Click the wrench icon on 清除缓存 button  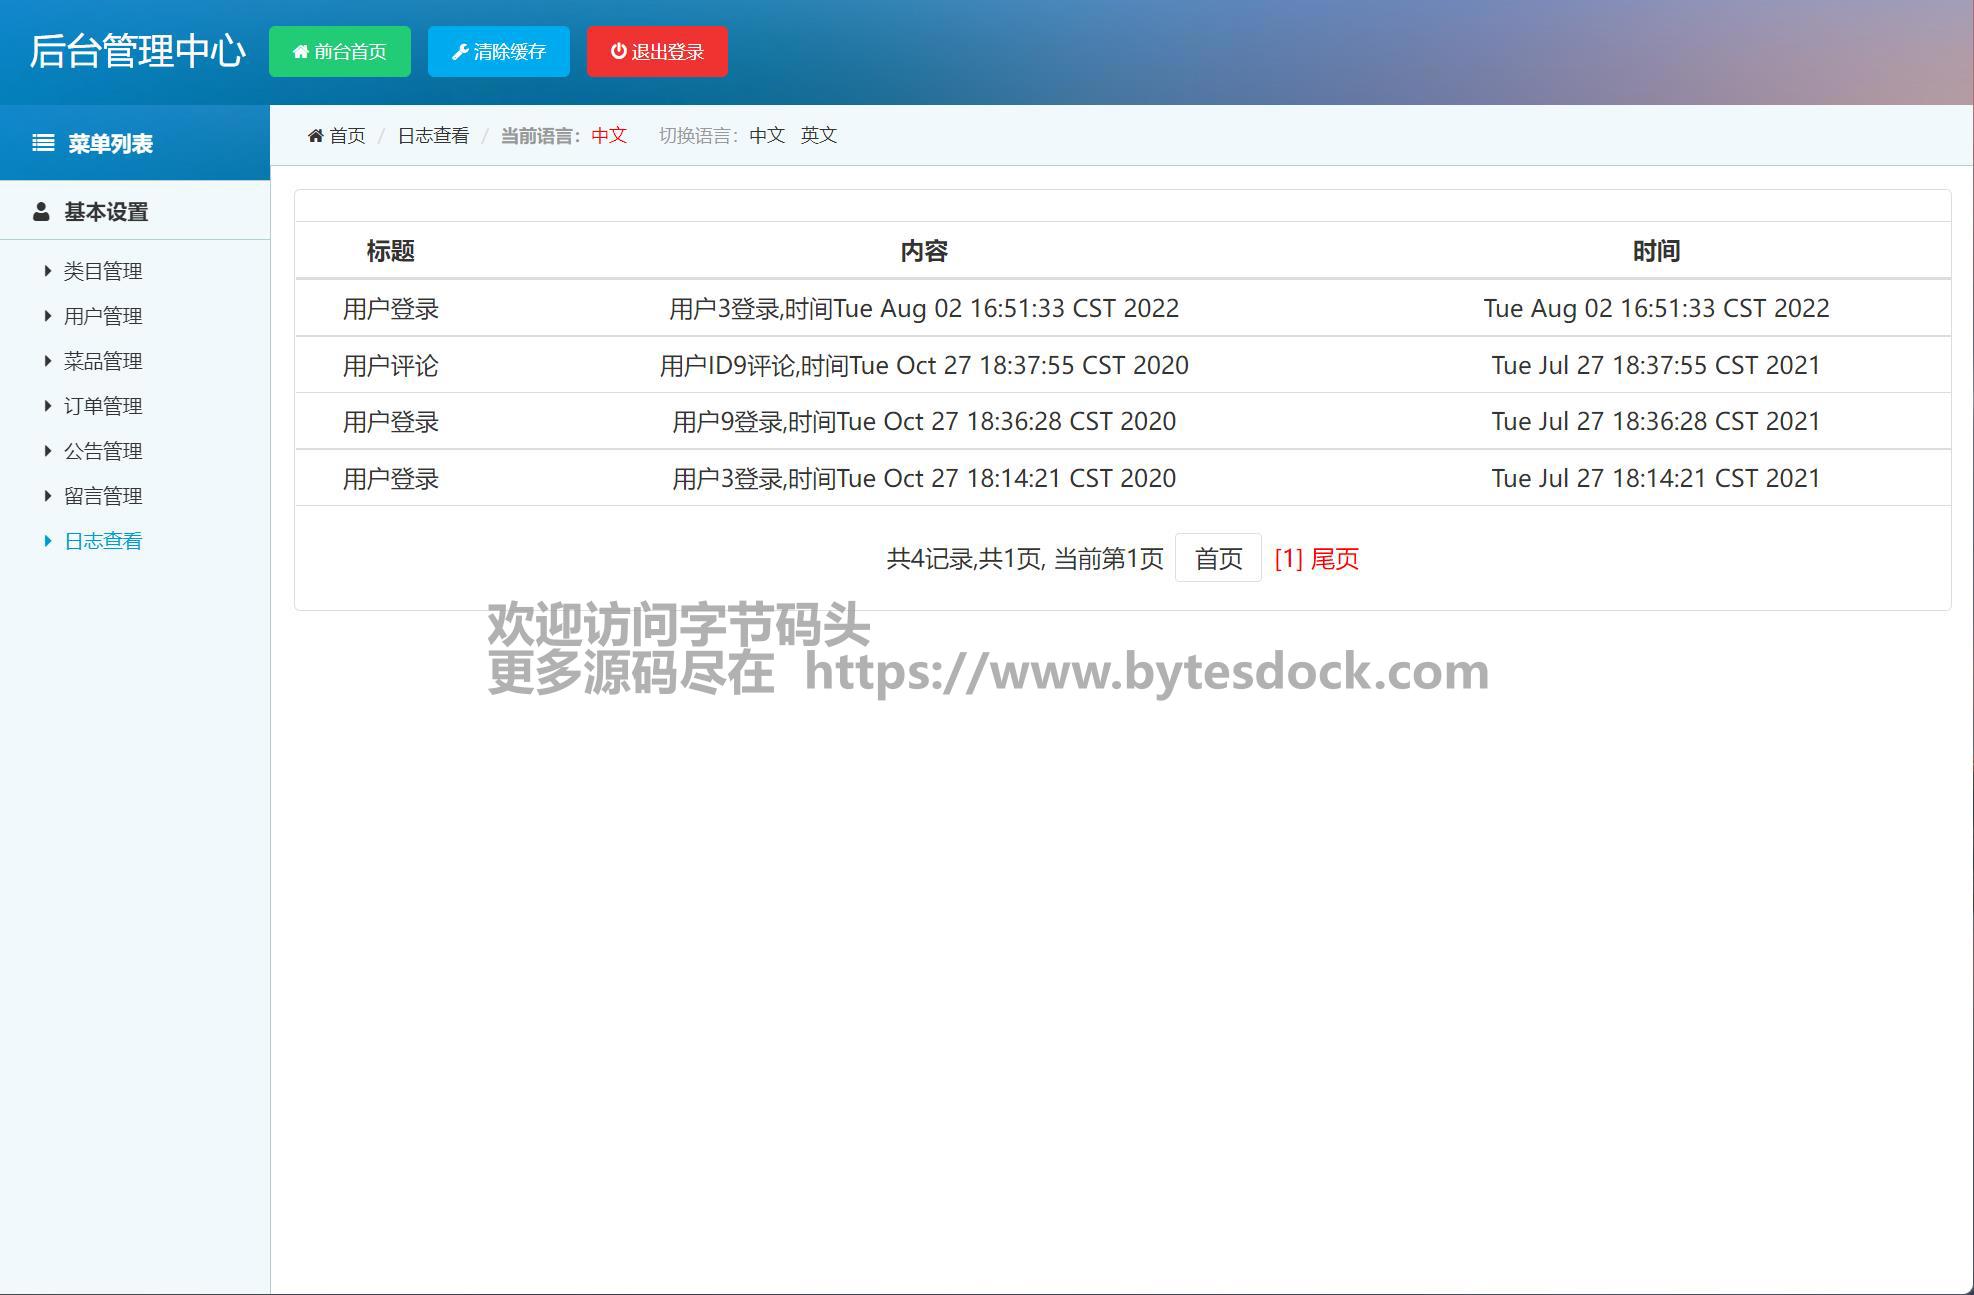460,52
